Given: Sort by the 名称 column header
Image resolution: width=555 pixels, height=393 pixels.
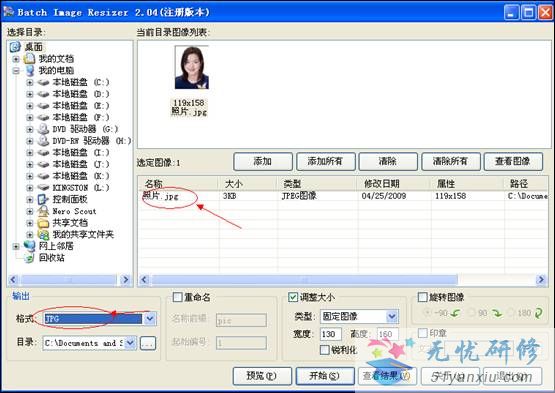Looking at the screenshot, I should [178, 183].
